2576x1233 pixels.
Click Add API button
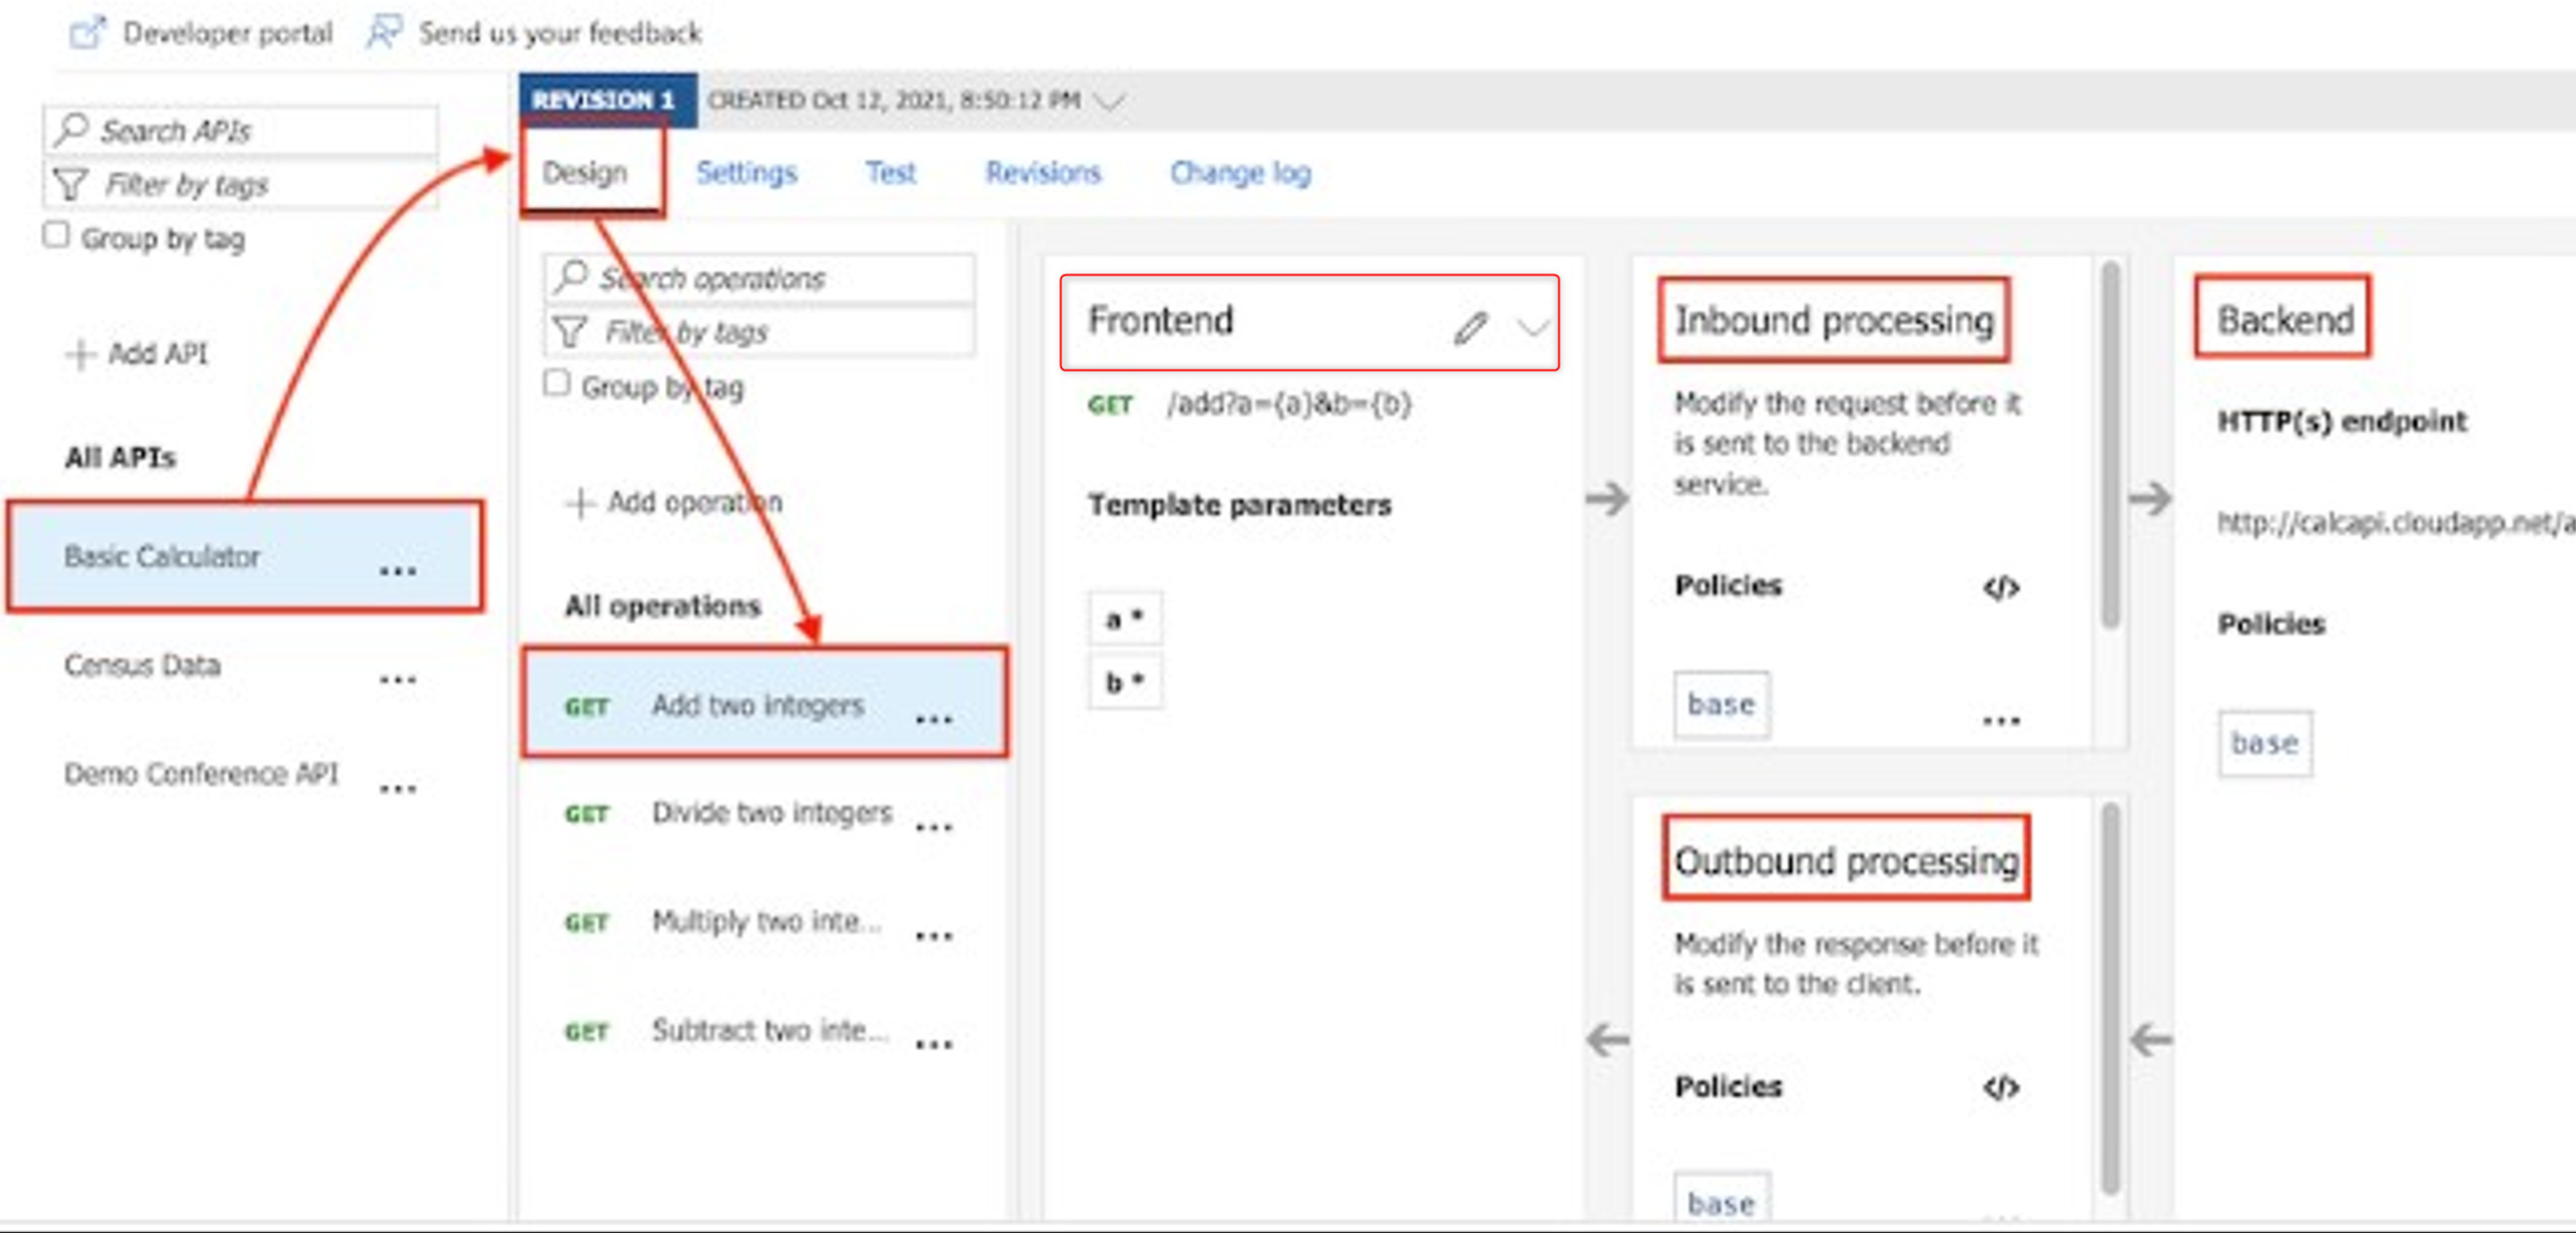tap(138, 354)
